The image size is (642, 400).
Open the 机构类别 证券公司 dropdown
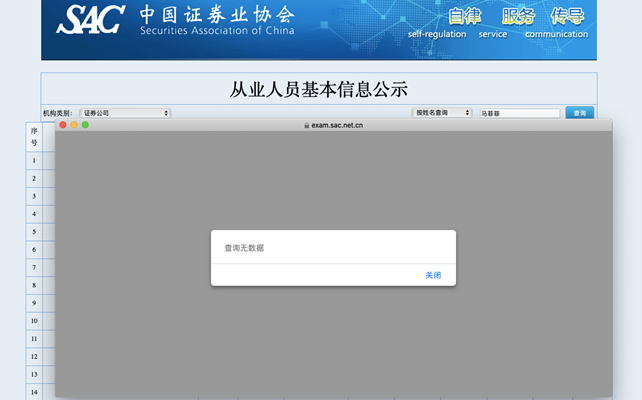coord(125,113)
